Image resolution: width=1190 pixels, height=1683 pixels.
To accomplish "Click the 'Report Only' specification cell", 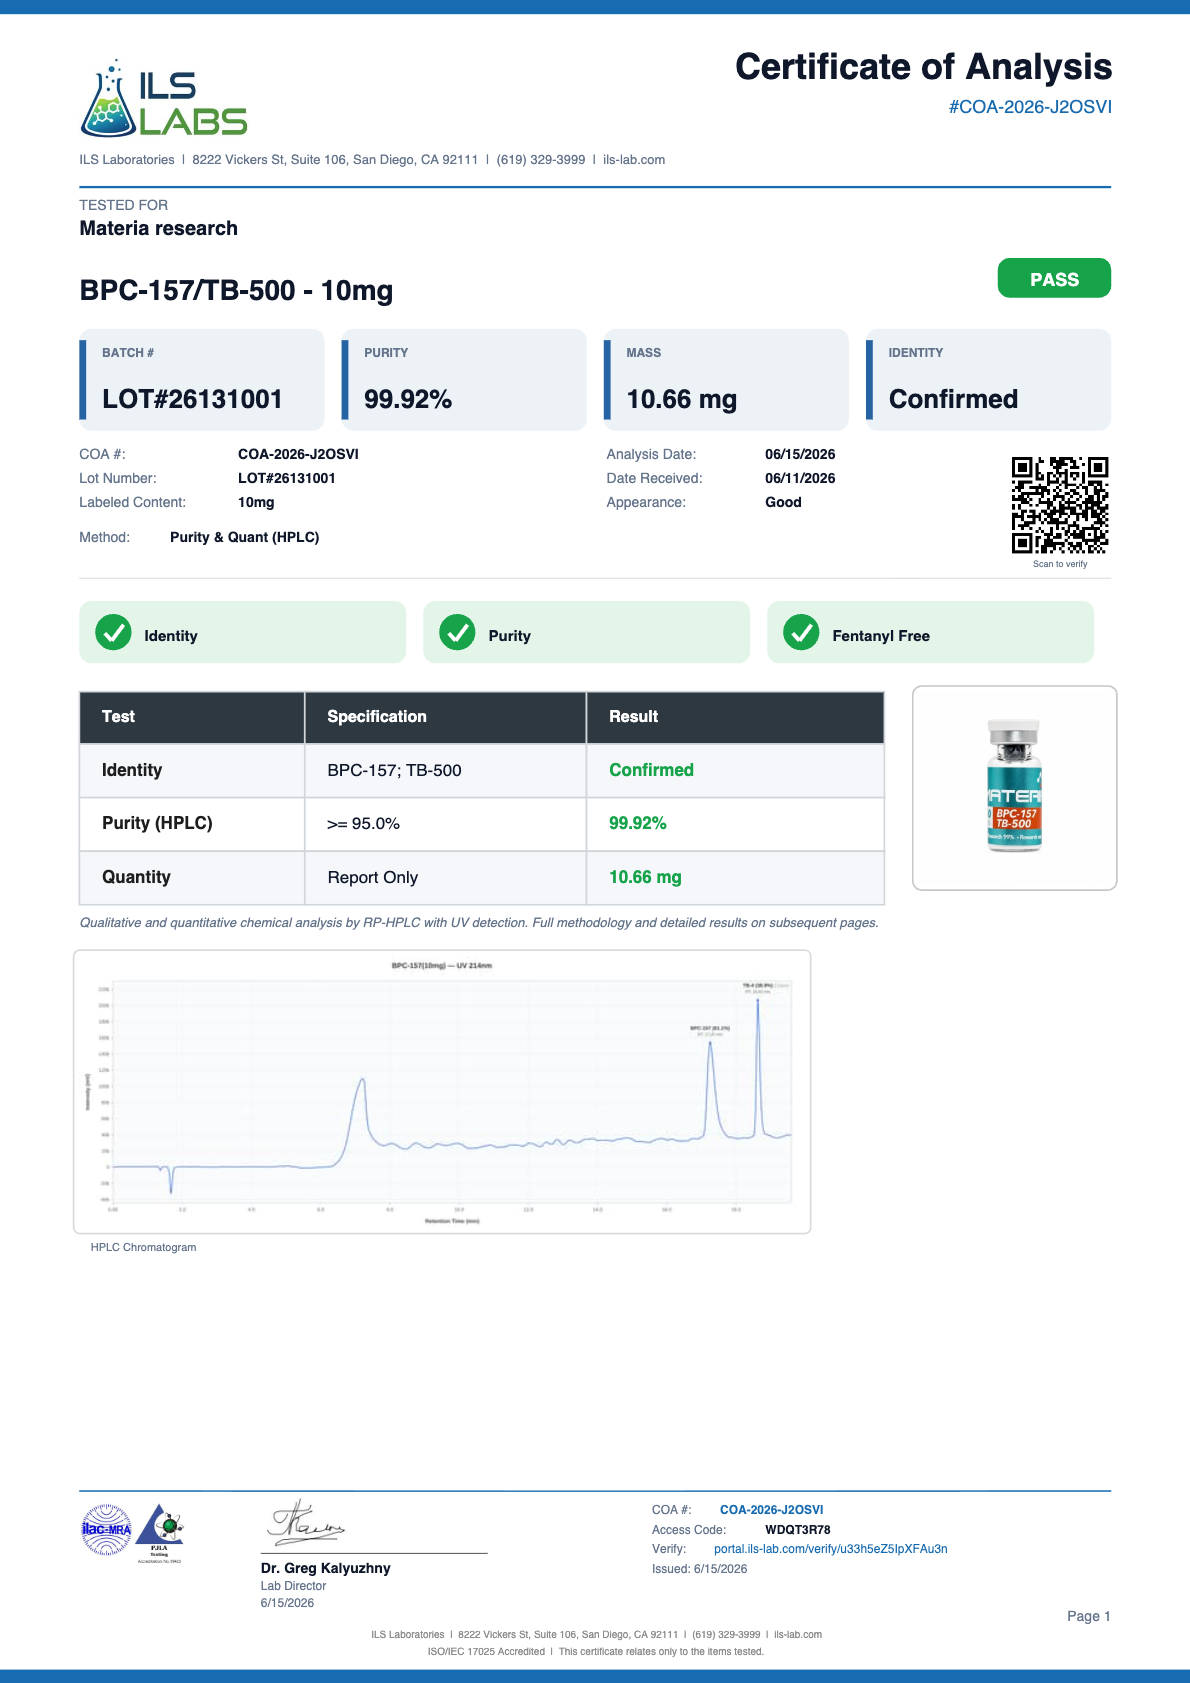I will pyautogui.click(x=445, y=878).
